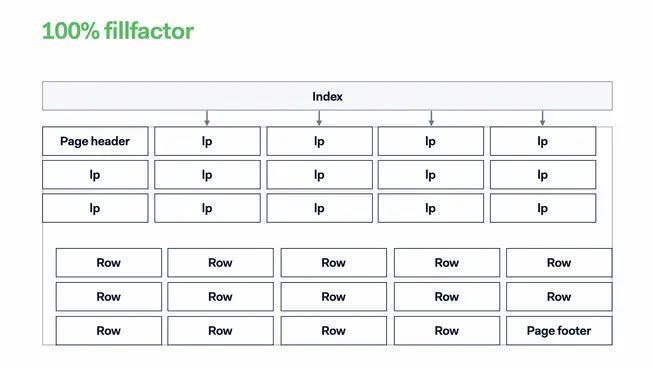
Task: Click the third arrow below Index
Action: 431,118
